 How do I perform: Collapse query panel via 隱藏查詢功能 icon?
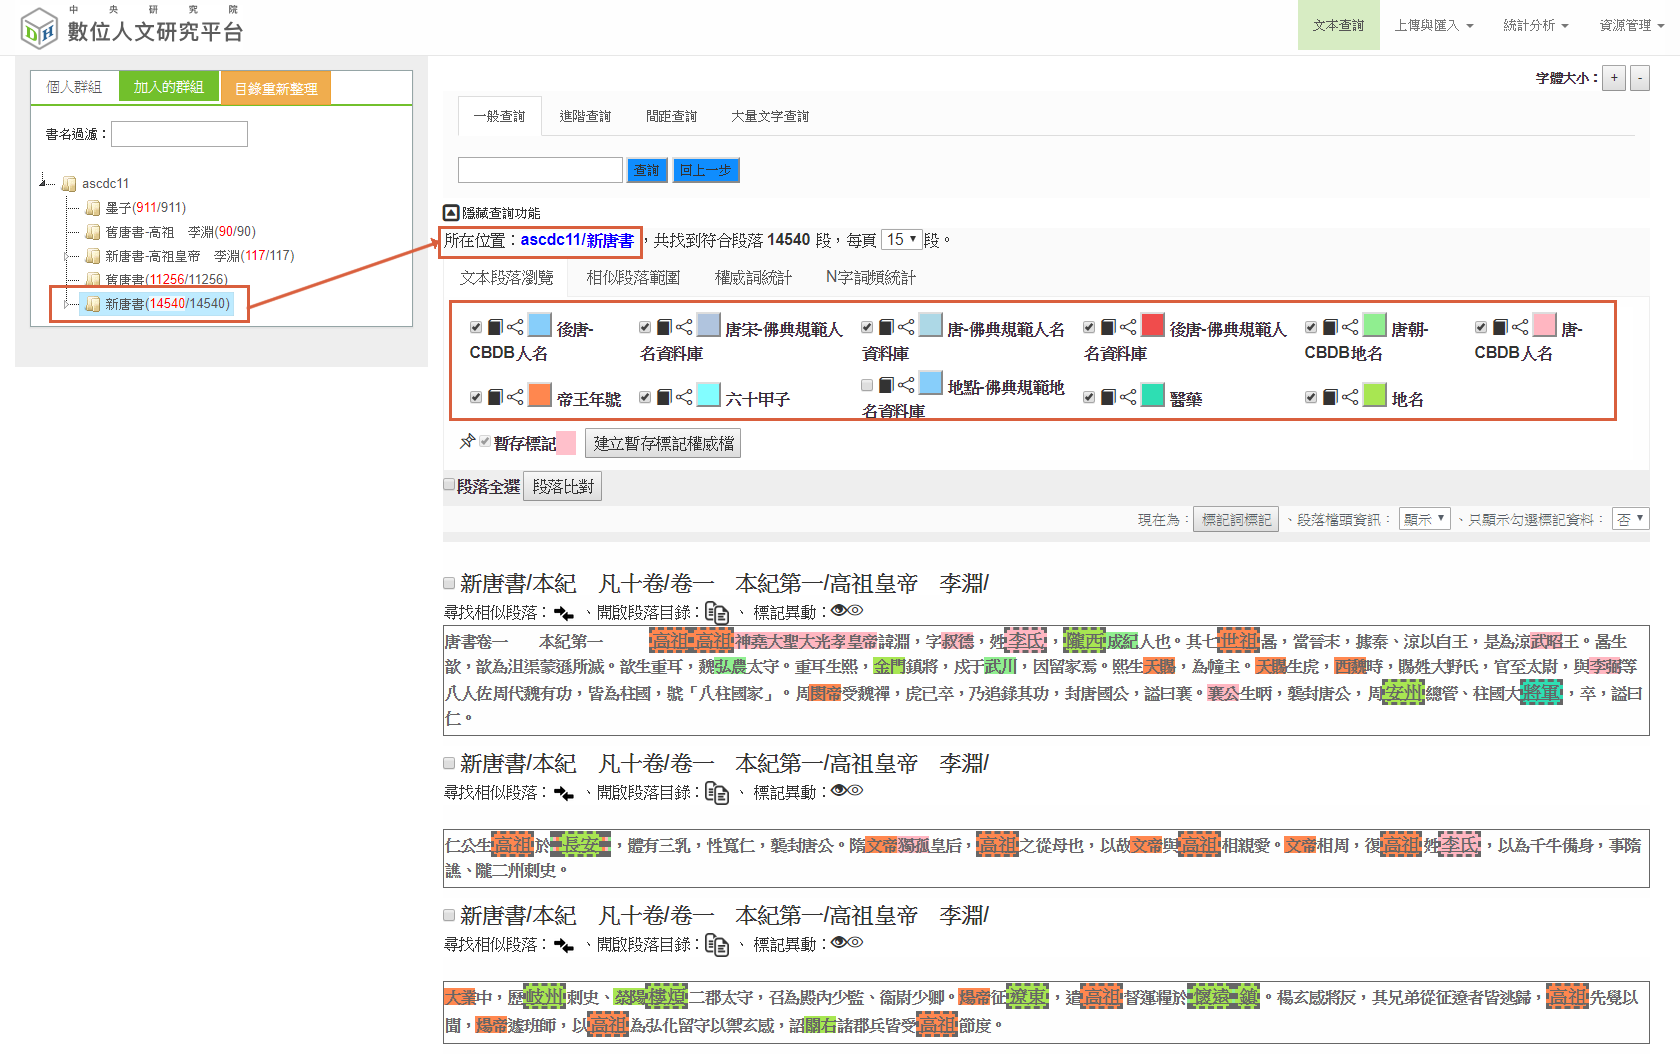pos(451,213)
